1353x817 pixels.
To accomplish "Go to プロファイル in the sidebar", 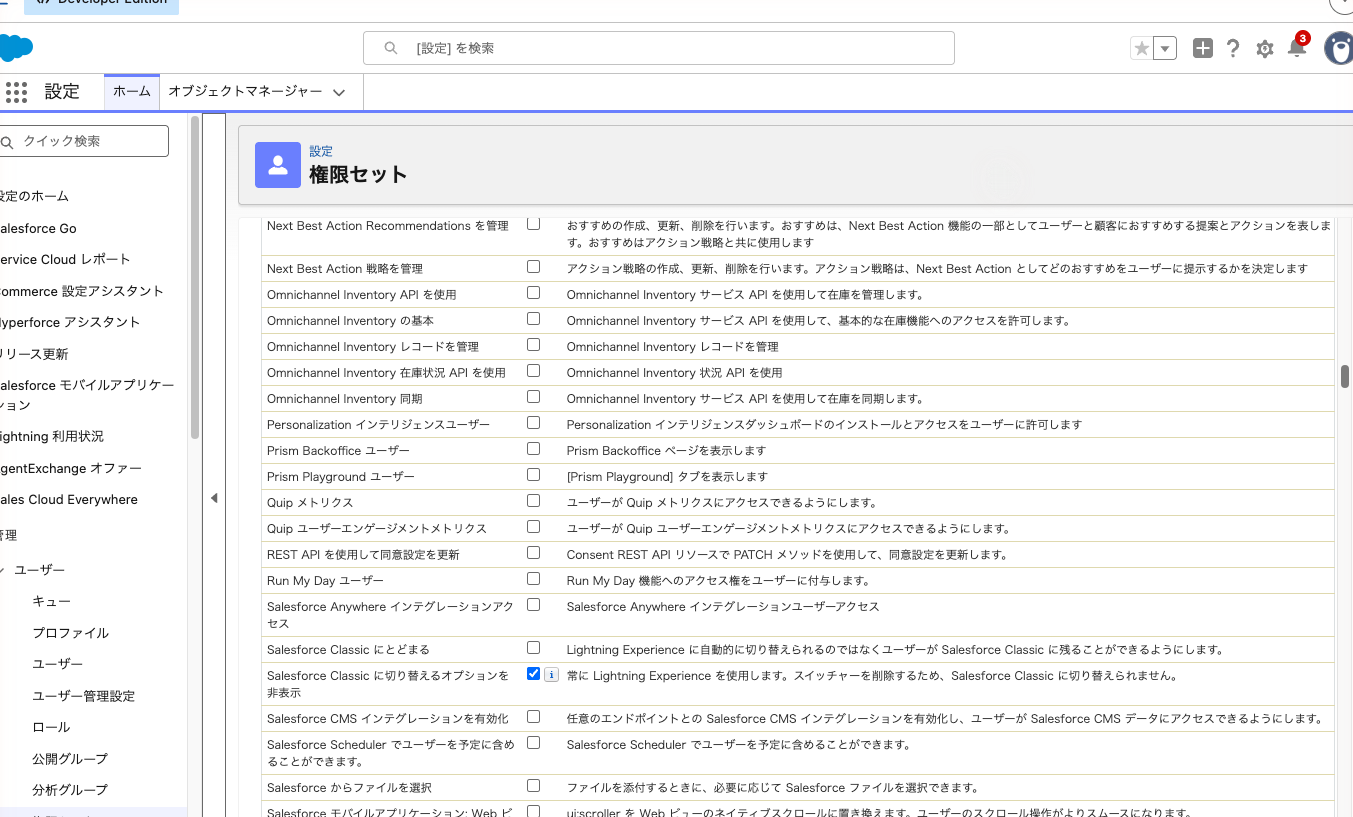I will (x=71, y=633).
